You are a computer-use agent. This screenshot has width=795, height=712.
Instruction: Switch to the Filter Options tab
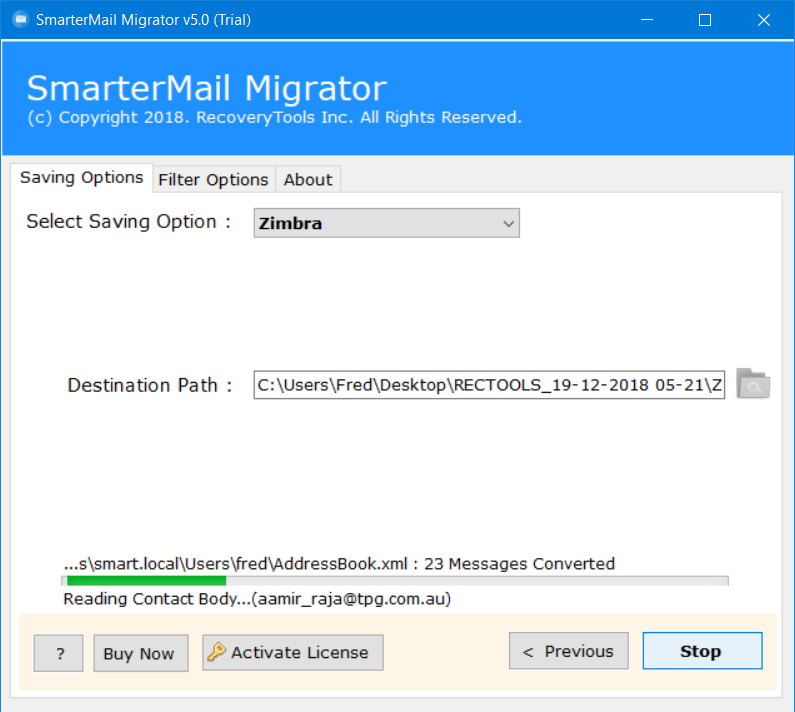pos(213,180)
